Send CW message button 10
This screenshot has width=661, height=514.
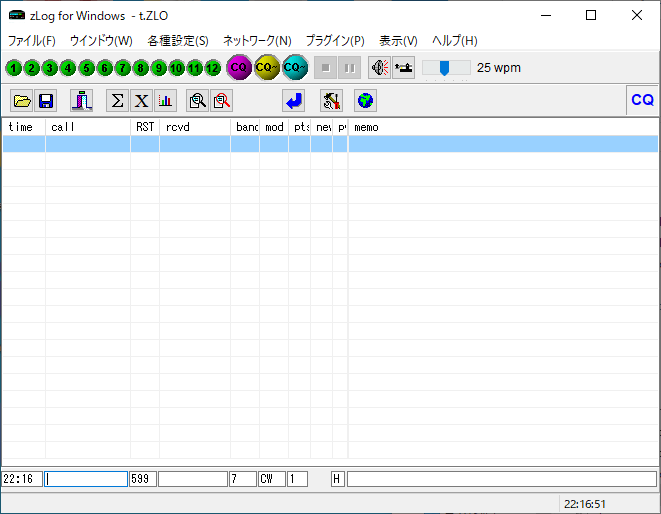177,68
